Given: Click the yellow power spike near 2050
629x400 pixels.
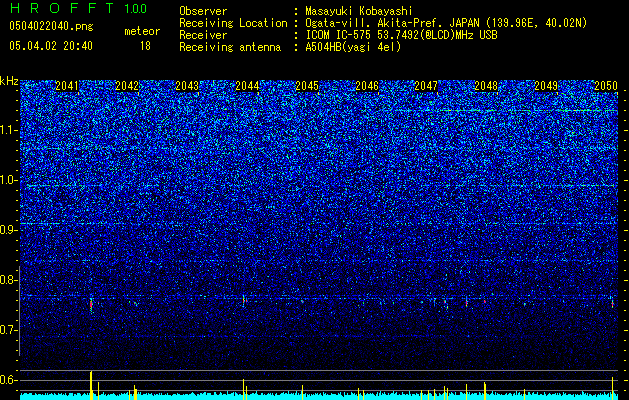Looking at the screenshot, I should (612, 388).
